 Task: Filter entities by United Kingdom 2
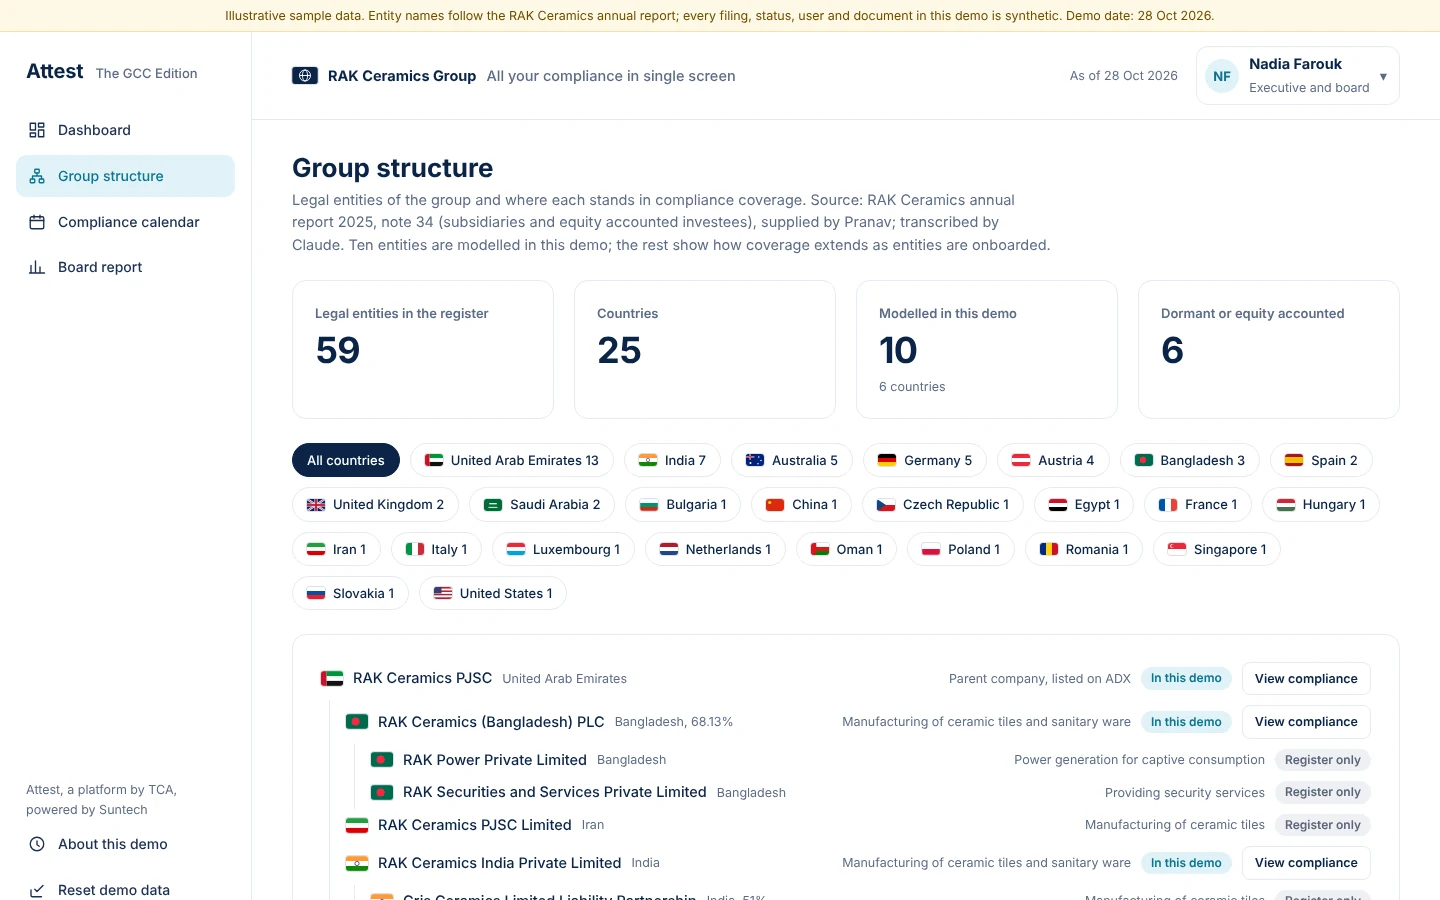click(x=375, y=505)
